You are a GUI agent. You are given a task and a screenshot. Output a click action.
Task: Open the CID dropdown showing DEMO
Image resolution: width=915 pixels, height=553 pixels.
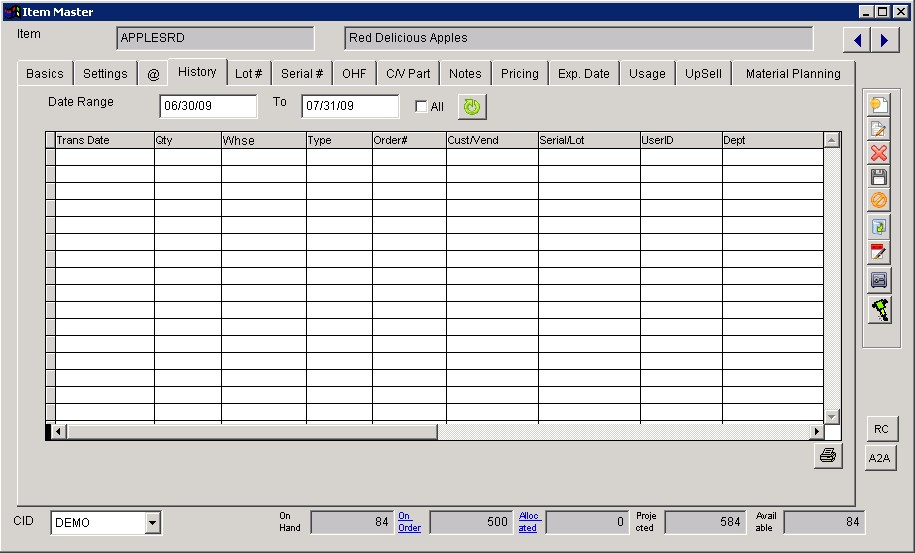pos(152,522)
